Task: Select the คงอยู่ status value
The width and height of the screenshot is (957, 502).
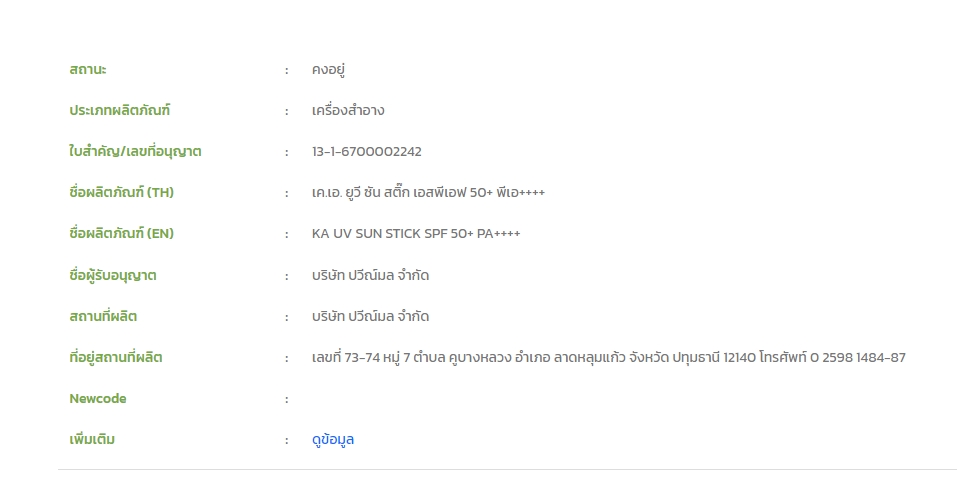Action: [328, 70]
